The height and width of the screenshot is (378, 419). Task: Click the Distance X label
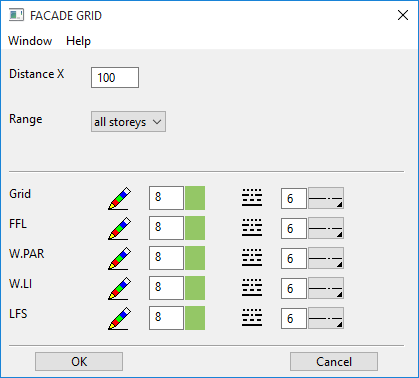click(x=37, y=74)
